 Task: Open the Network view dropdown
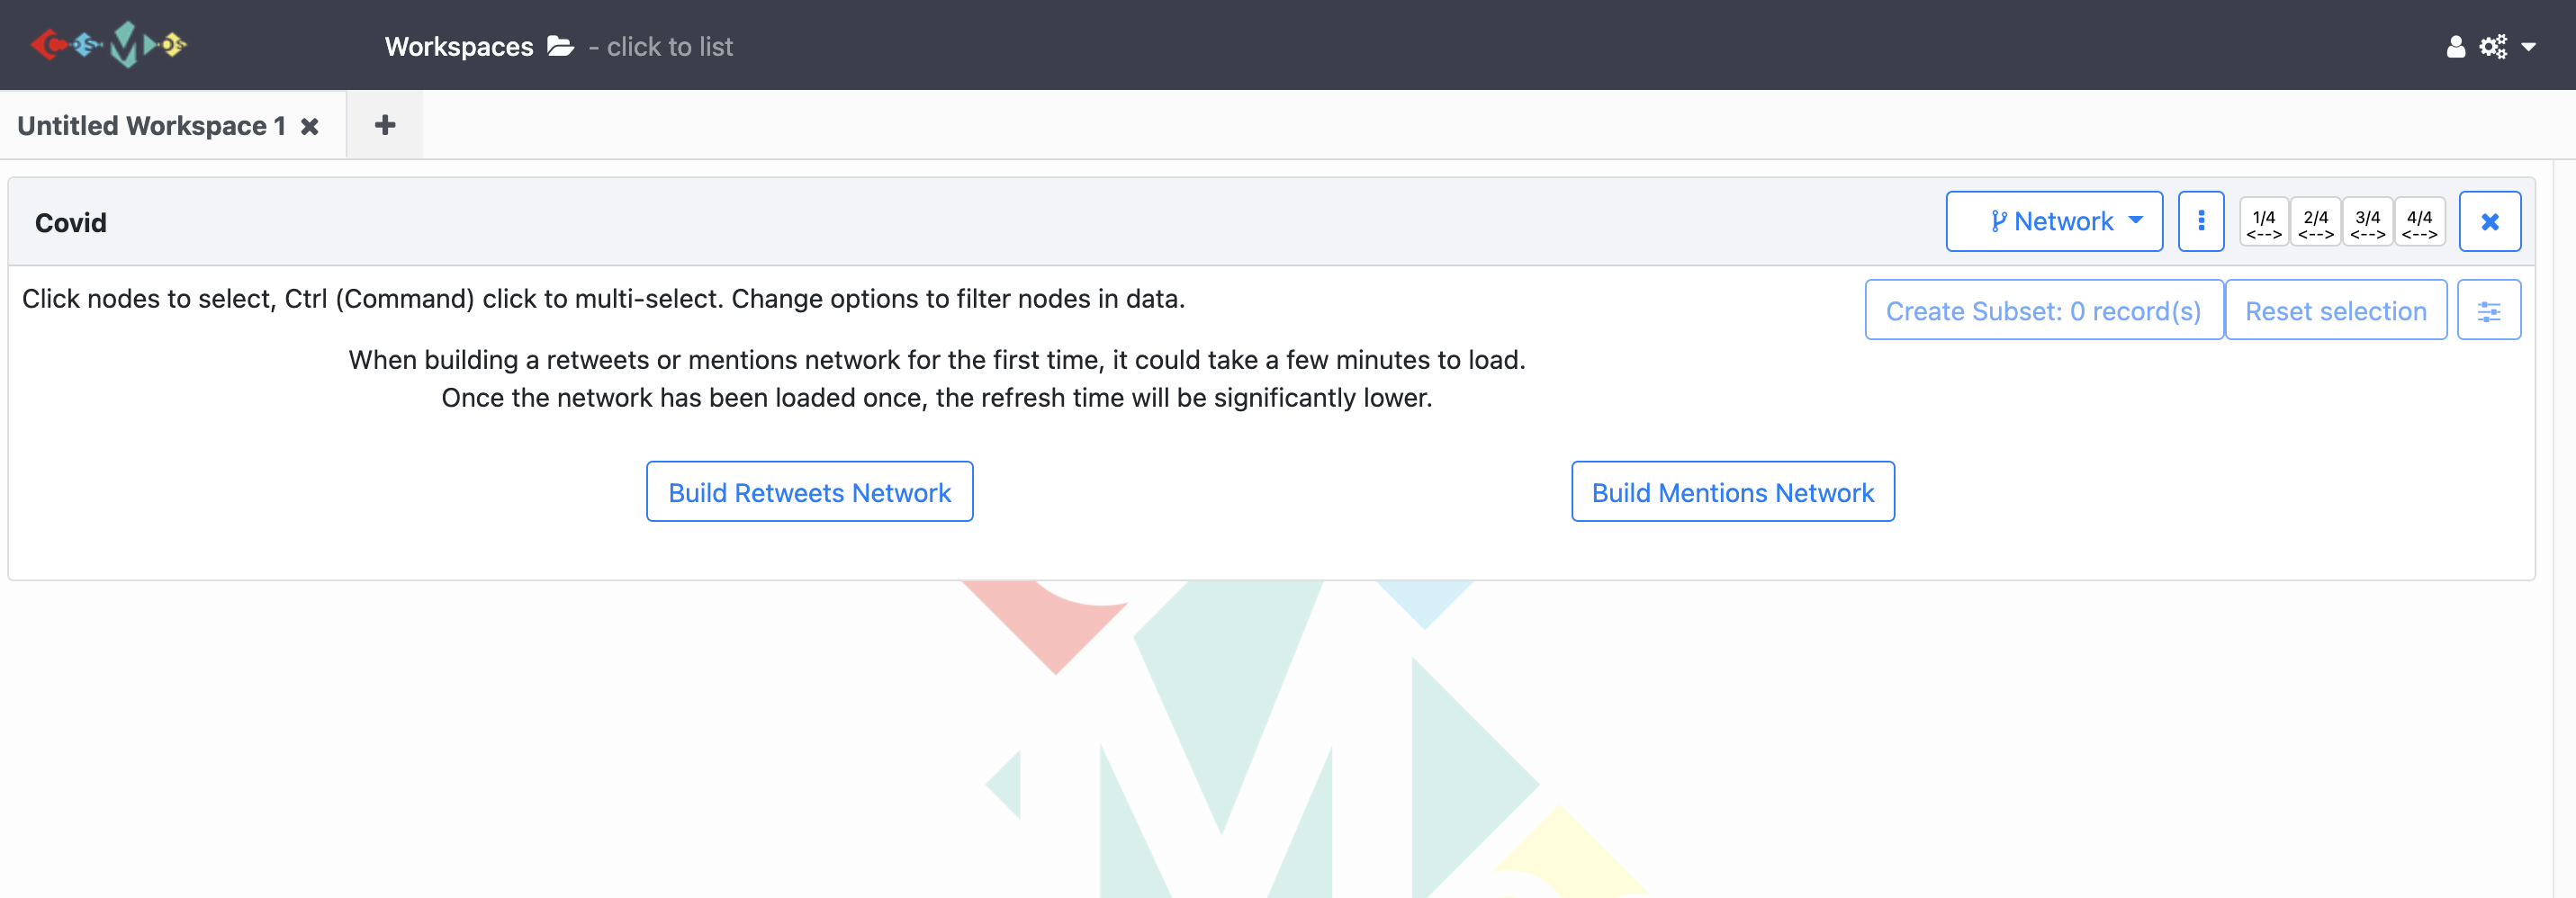tap(2054, 221)
